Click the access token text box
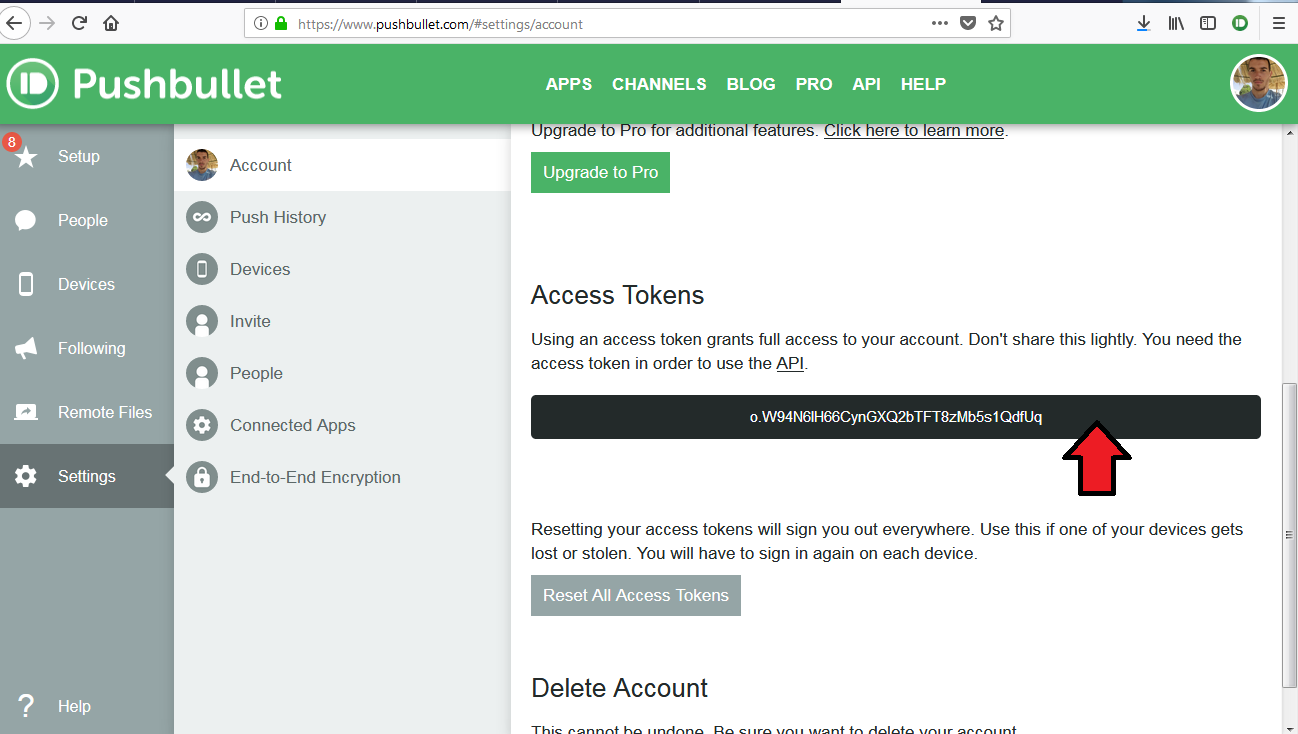Screen dimensions: 1298x734 896,417
